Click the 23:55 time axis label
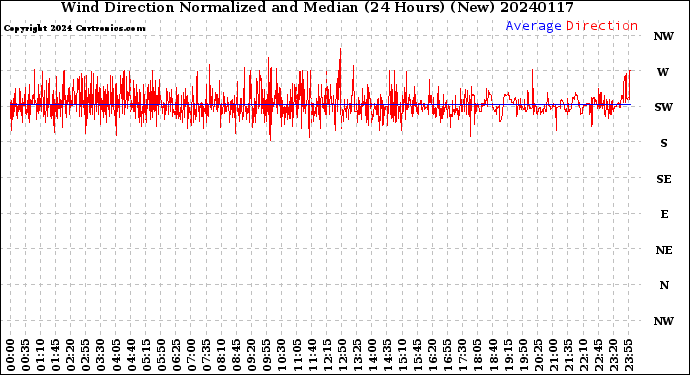 (x=628, y=355)
